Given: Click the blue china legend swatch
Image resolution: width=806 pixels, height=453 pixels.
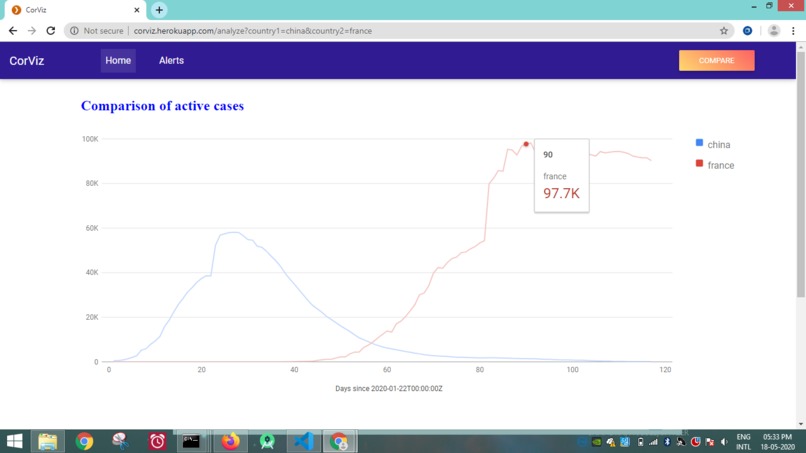Looking at the screenshot, I should click(699, 143).
